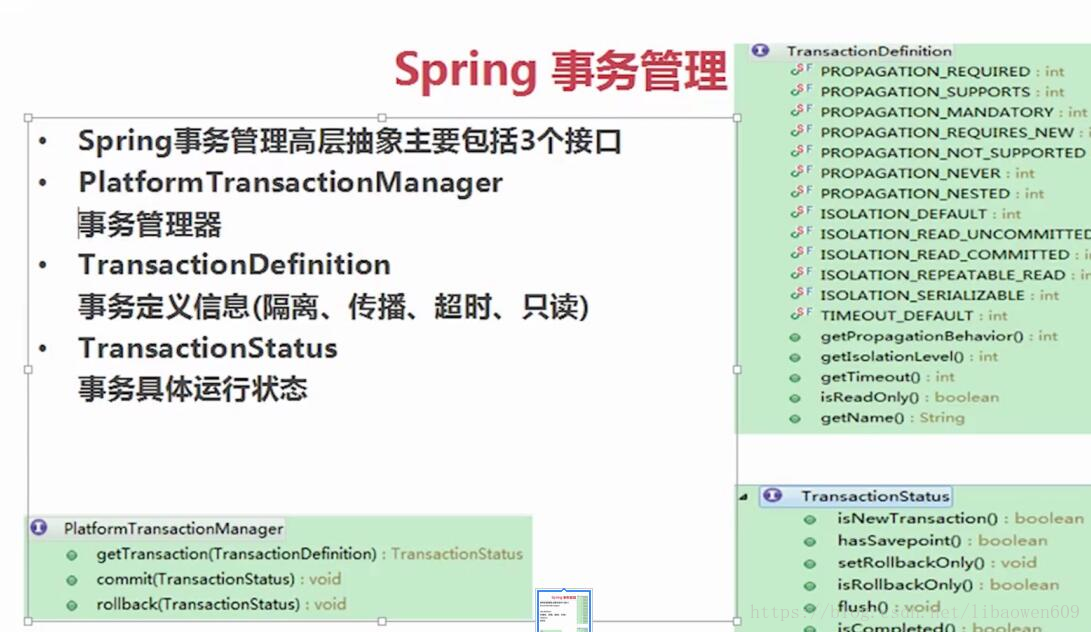Click the 'PROPAGATION_NESTED : int' label
The width and height of the screenshot is (1091, 632).
point(932,193)
